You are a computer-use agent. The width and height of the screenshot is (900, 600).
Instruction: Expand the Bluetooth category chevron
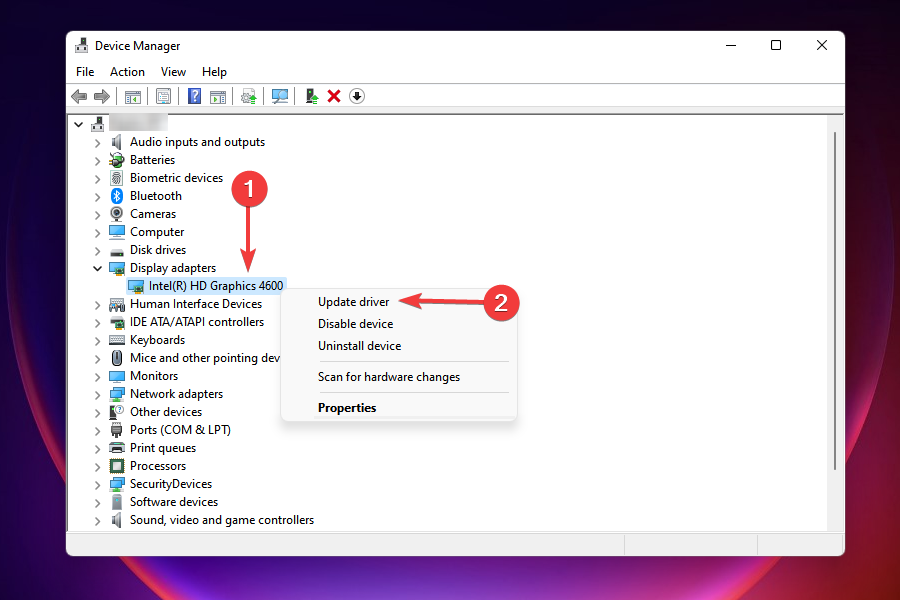[98, 196]
